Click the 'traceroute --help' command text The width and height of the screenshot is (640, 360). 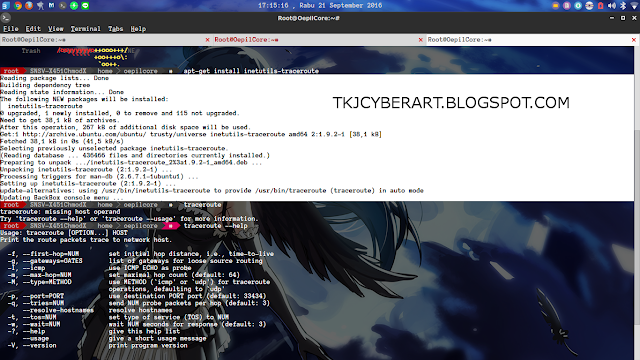[x=216, y=226]
